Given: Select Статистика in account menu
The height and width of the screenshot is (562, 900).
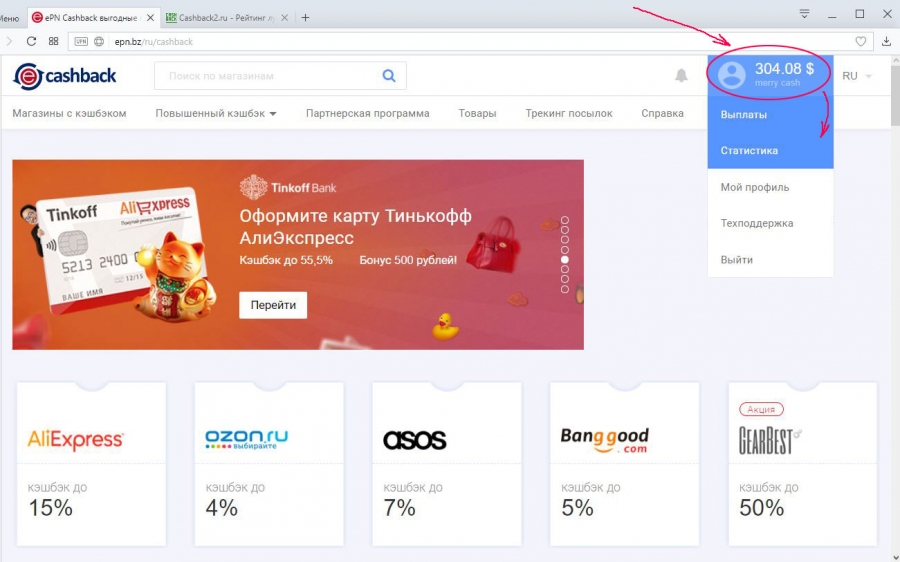Looking at the screenshot, I should (770, 150).
